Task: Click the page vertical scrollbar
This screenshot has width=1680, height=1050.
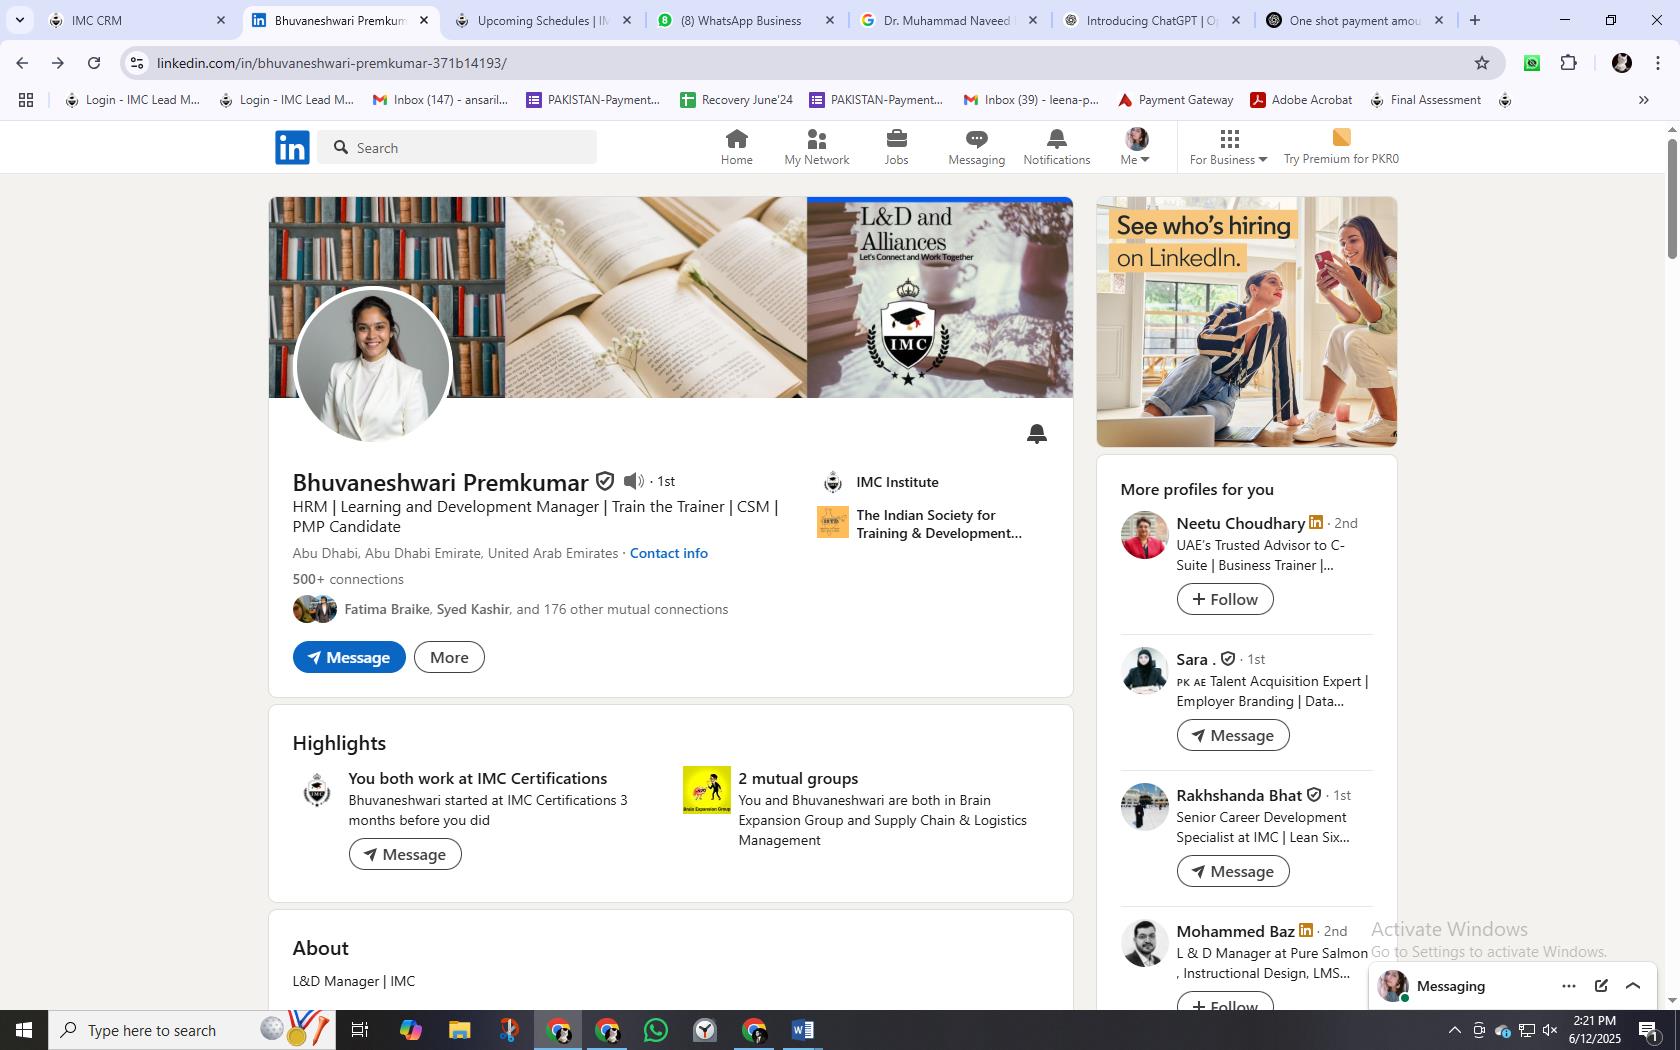Action: click(x=1671, y=200)
